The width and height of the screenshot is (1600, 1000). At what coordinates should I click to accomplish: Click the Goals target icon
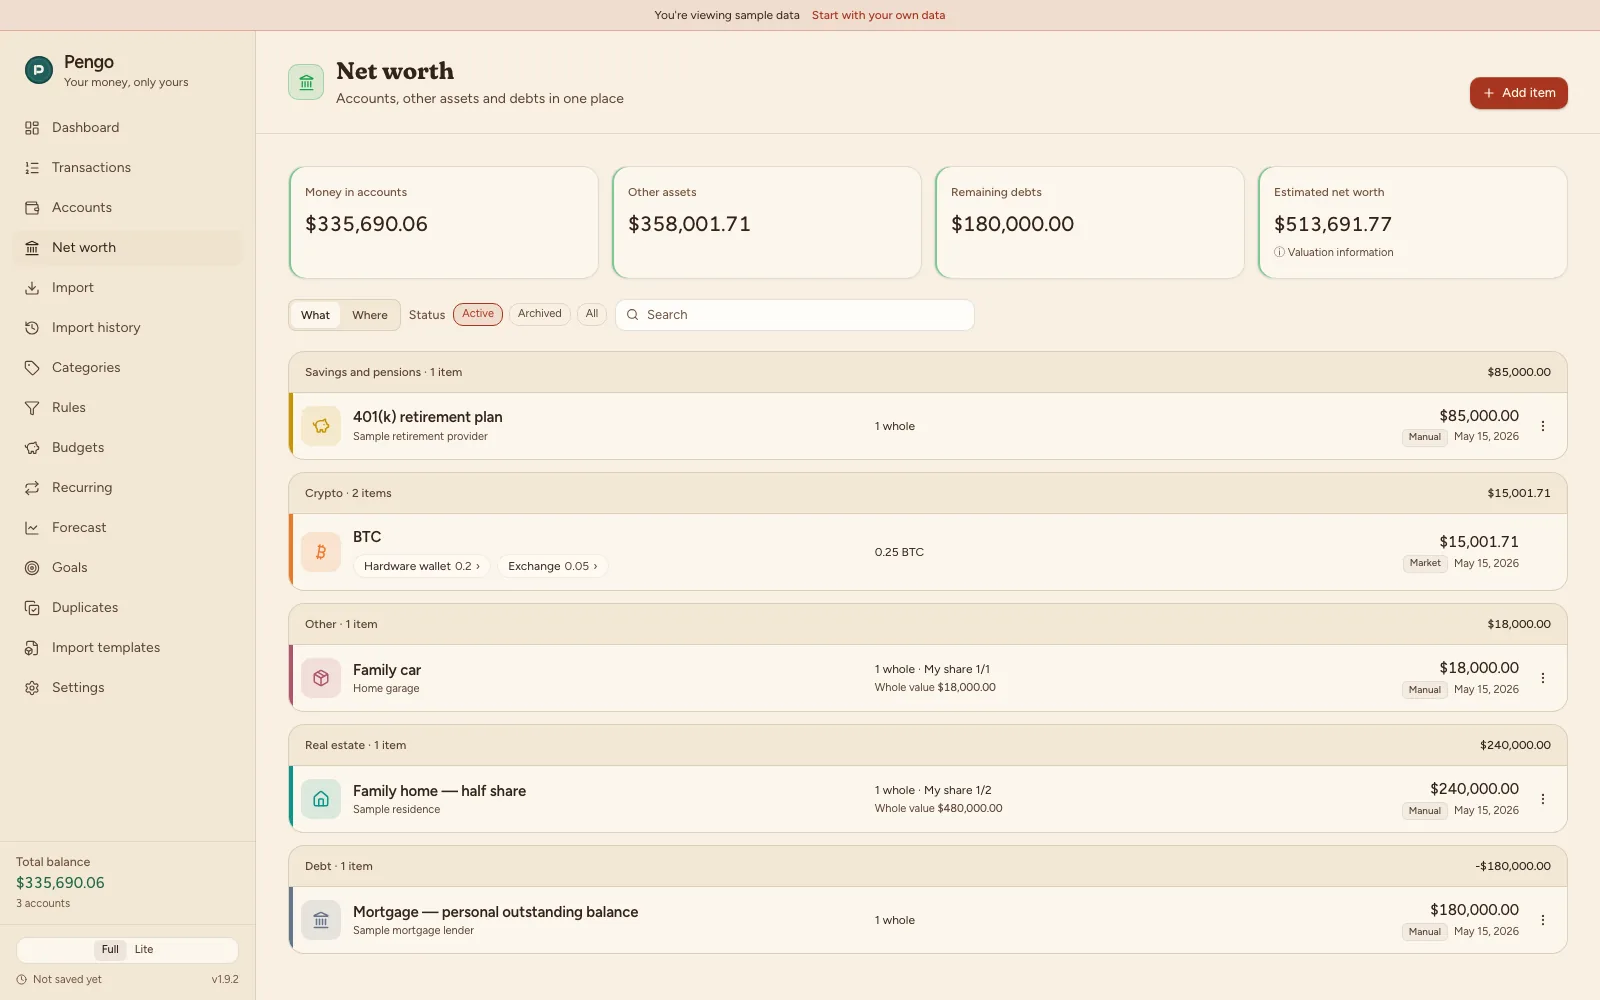click(x=32, y=568)
